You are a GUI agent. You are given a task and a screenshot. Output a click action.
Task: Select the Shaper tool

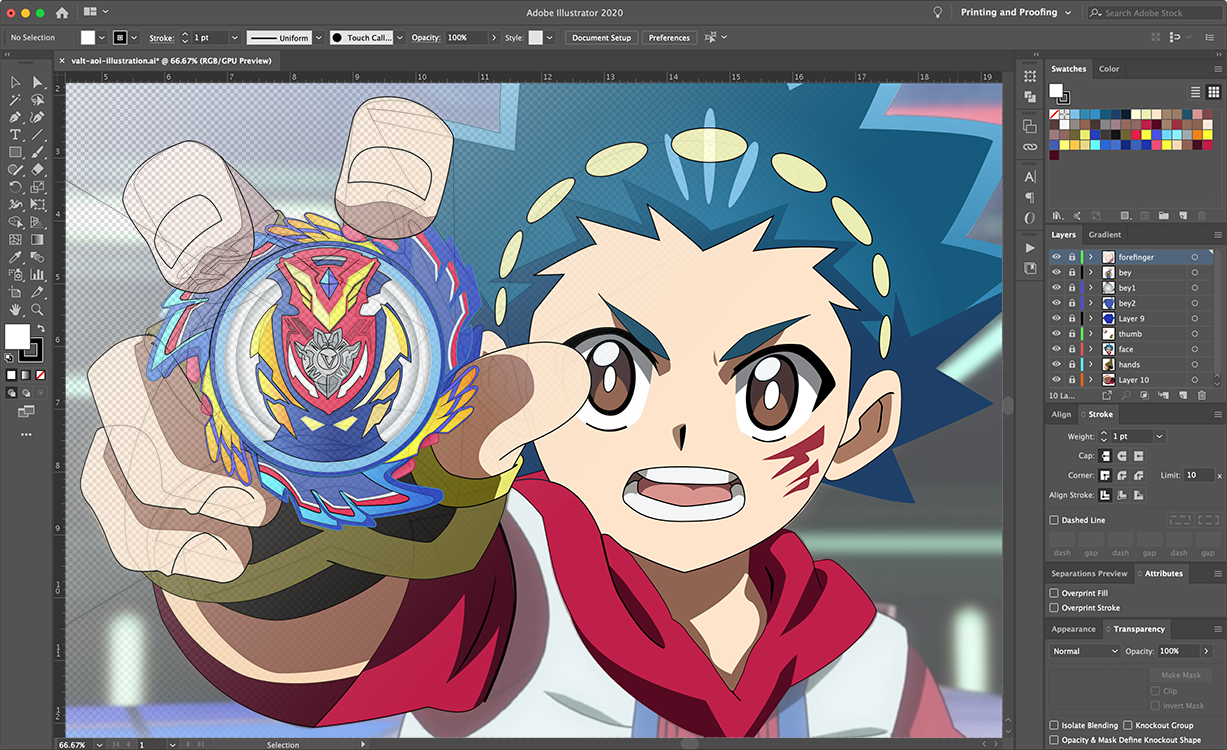pos(15,170)
